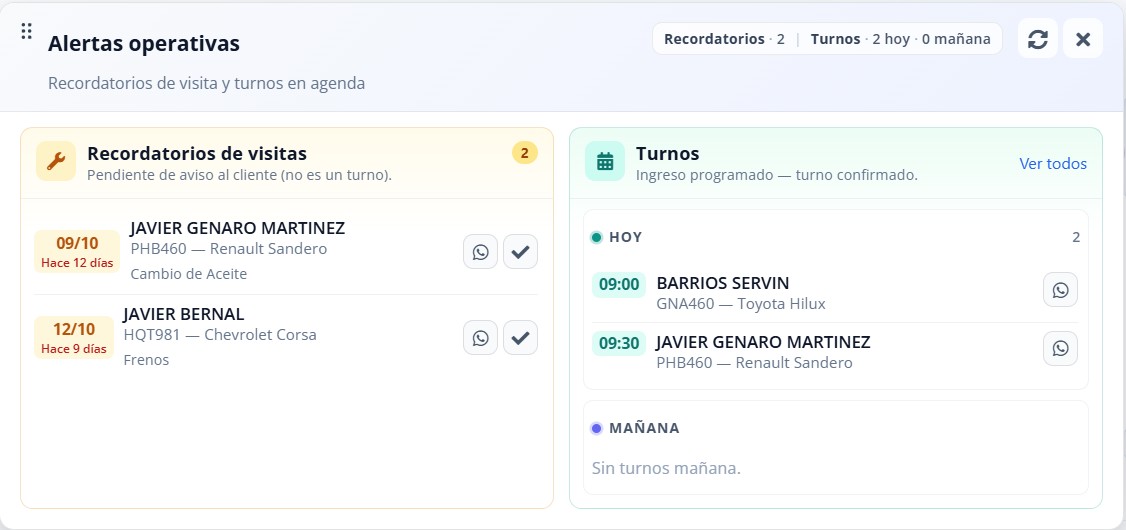
Task: Click the Turnos panel heading
Action: click(667, 153)
